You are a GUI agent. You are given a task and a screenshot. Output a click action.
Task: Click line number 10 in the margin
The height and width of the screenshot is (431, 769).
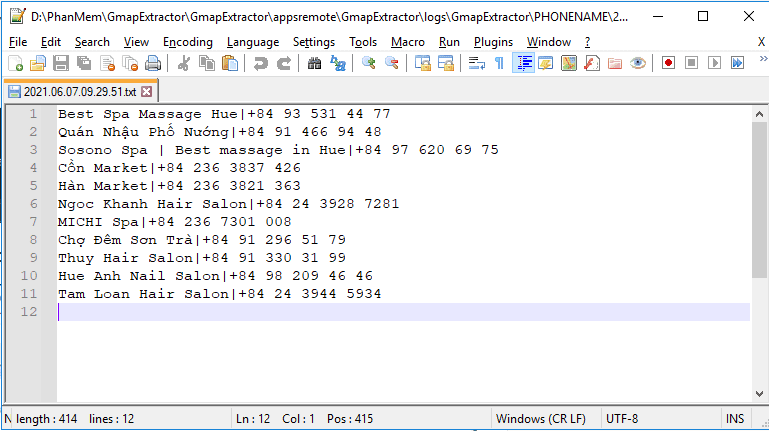pos(28,276)
